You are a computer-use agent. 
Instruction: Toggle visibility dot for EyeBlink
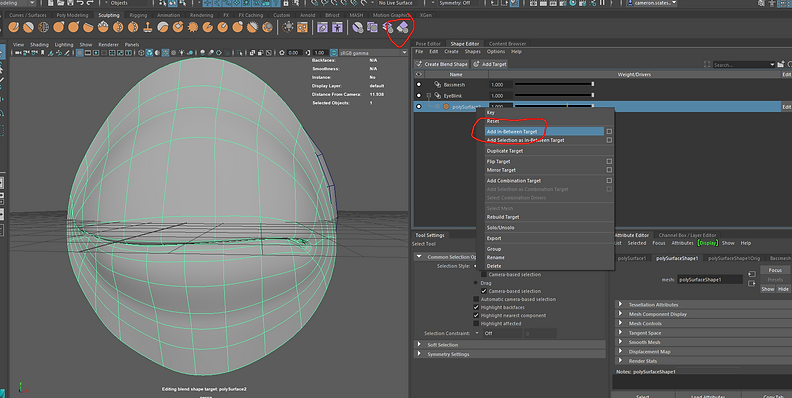point(419,95)
